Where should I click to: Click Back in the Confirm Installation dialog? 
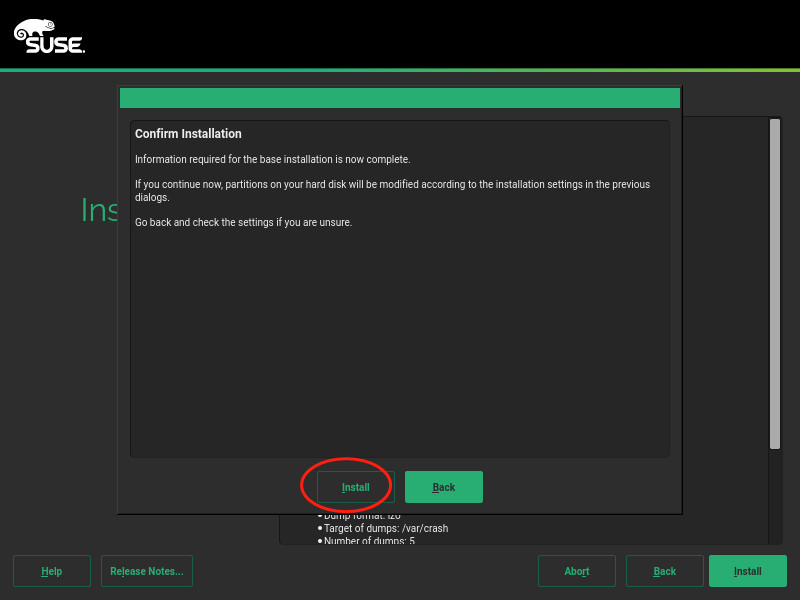point(444,487)
